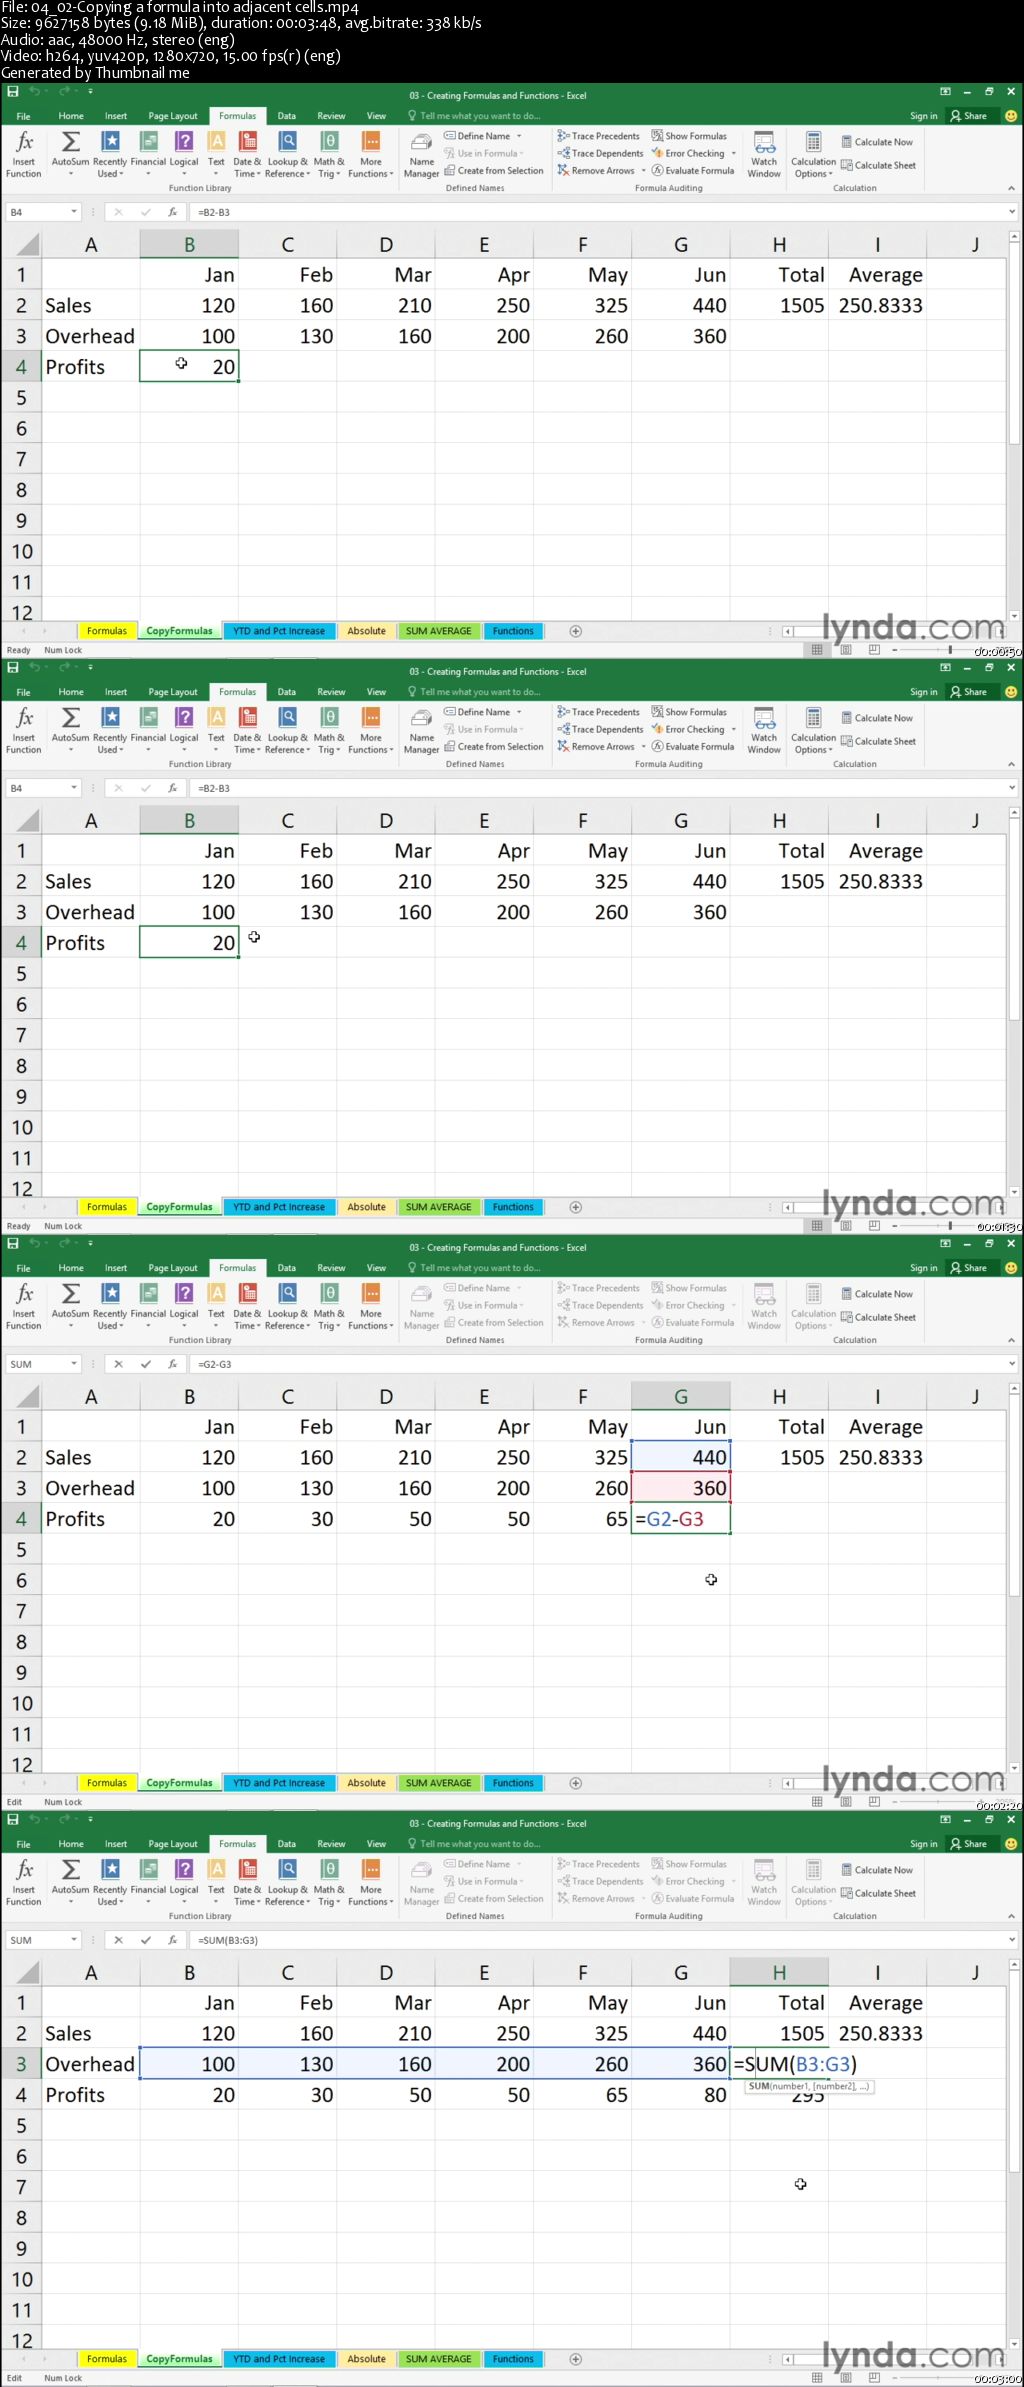This screenshot has width=1024, height=2387.
Task: Open Home ribbon tab in top frame
Action: pyautogui.click(x=71, y=116)
